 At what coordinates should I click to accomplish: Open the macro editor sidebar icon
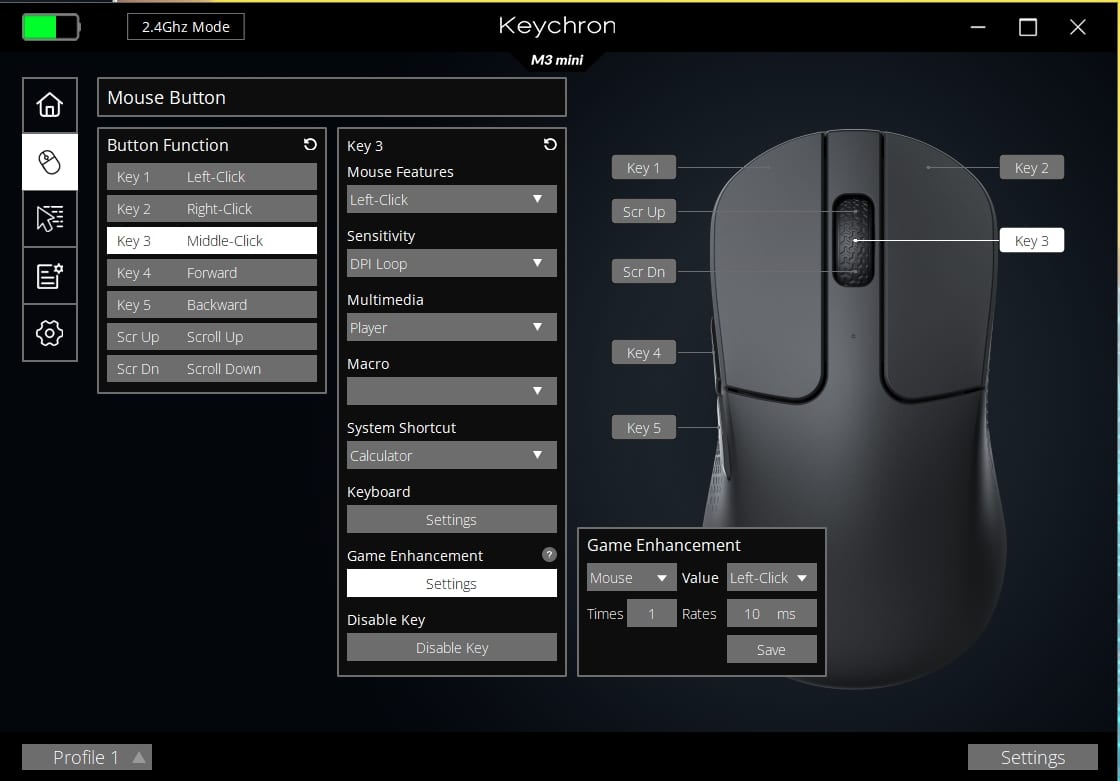pyautogui.click(x=50, y=276)
